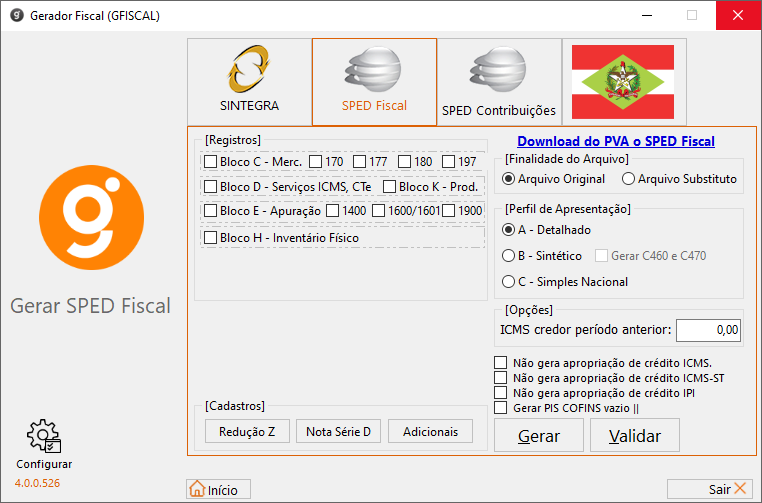Check register 177 checkbox

click(360, 161)
